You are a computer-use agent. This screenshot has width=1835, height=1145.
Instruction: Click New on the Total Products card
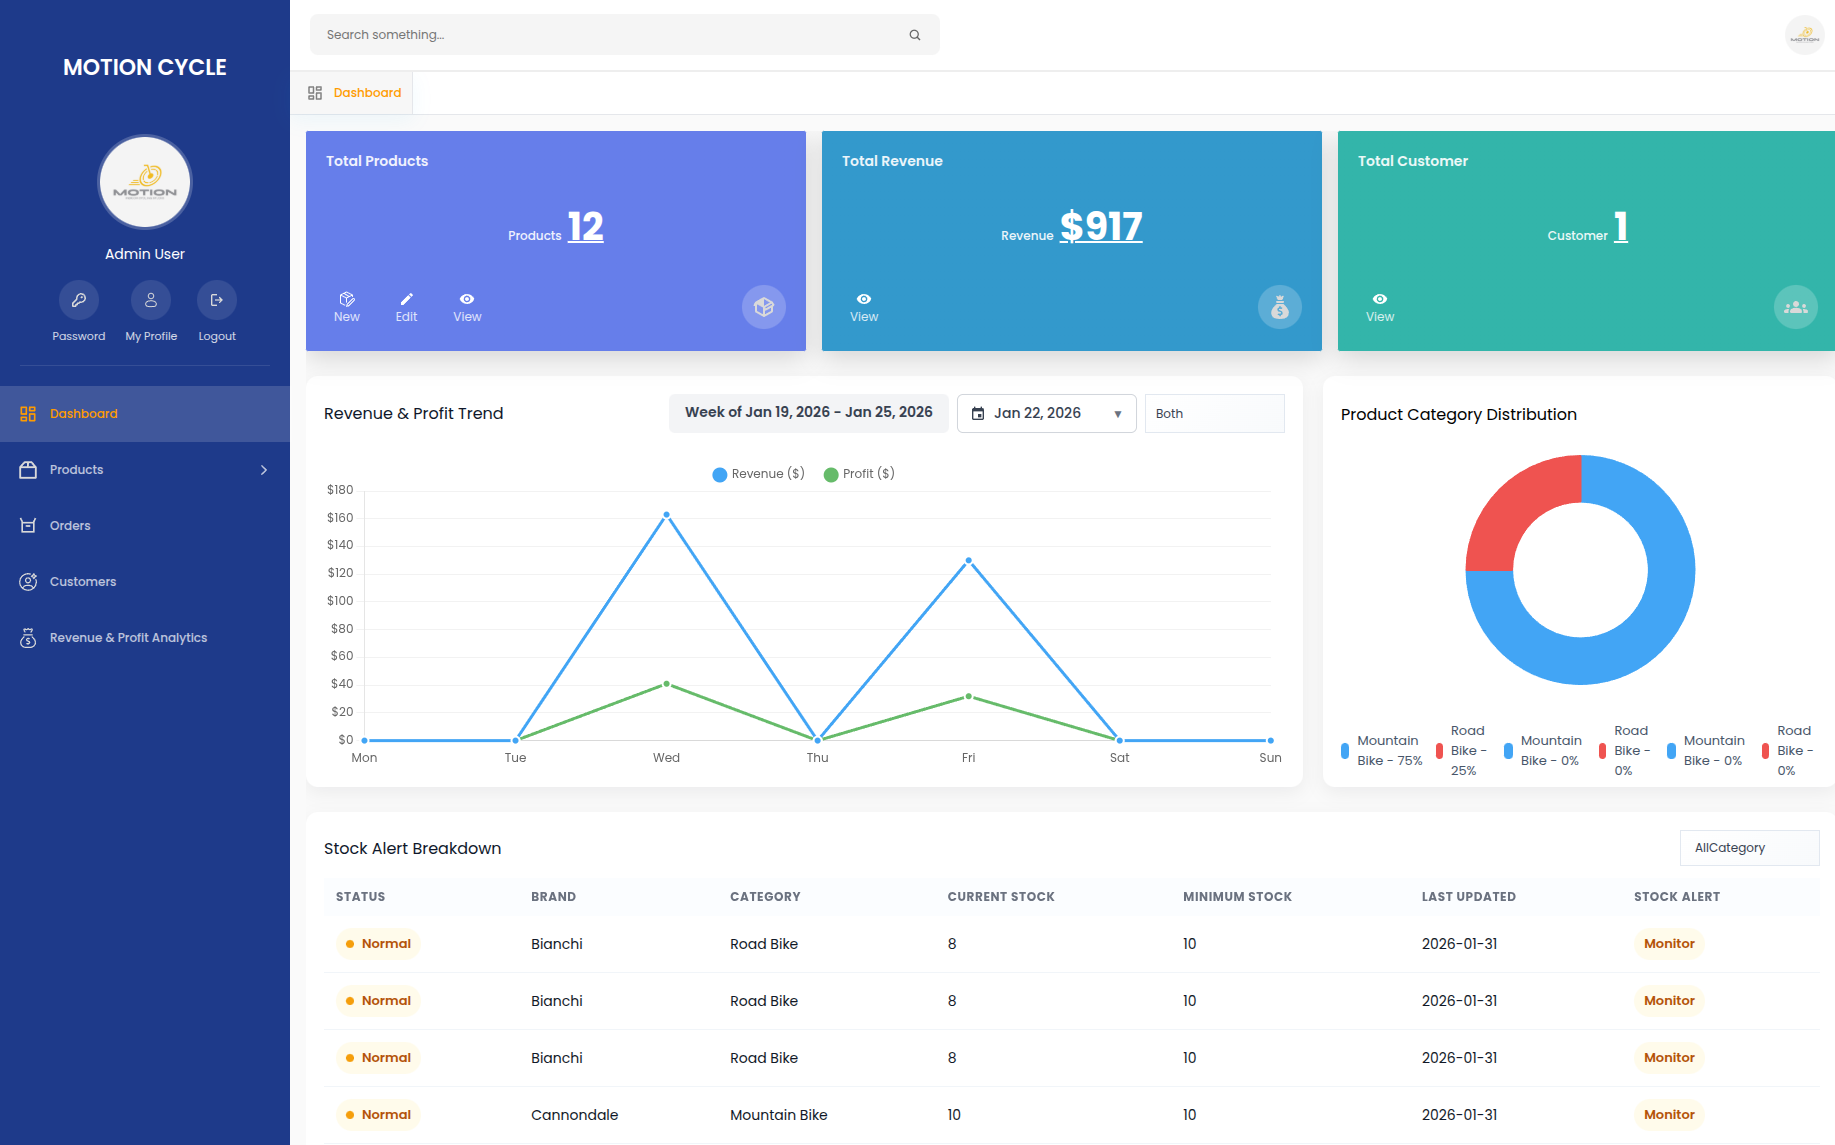[347, 307]
